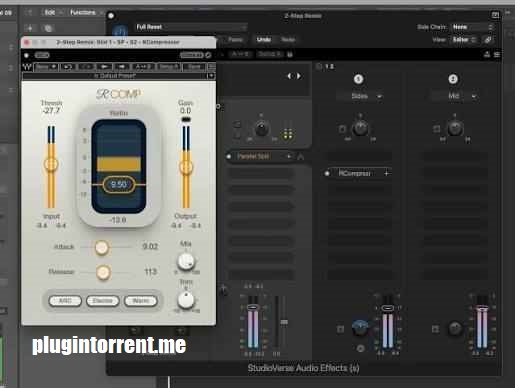Click the Release slider knob
Viewport: 515px width, 388px height.
[x=103, y=272]
